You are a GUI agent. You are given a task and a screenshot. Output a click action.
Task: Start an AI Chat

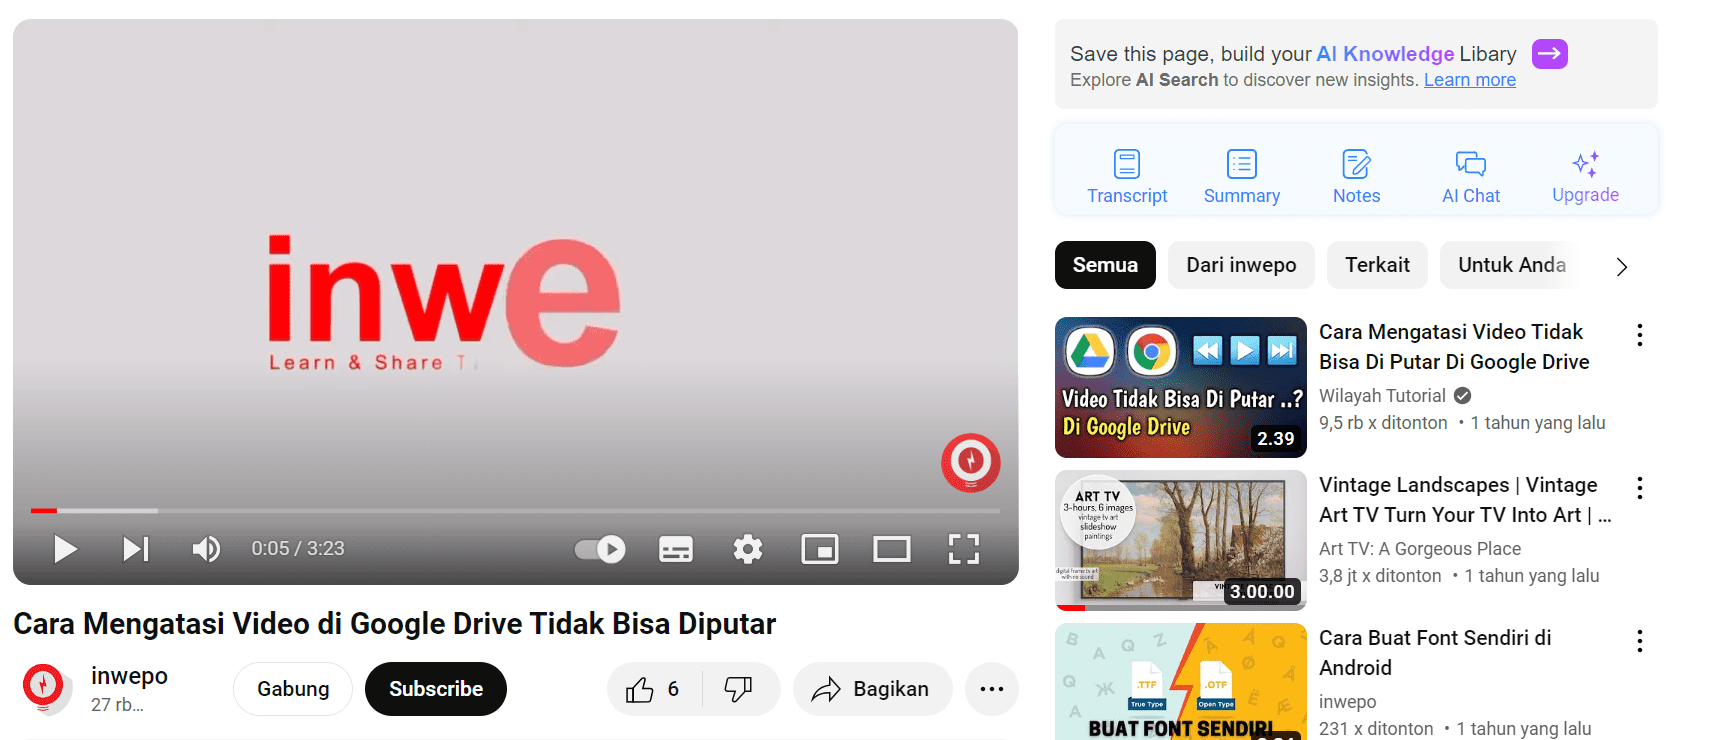click(1471, 177)
